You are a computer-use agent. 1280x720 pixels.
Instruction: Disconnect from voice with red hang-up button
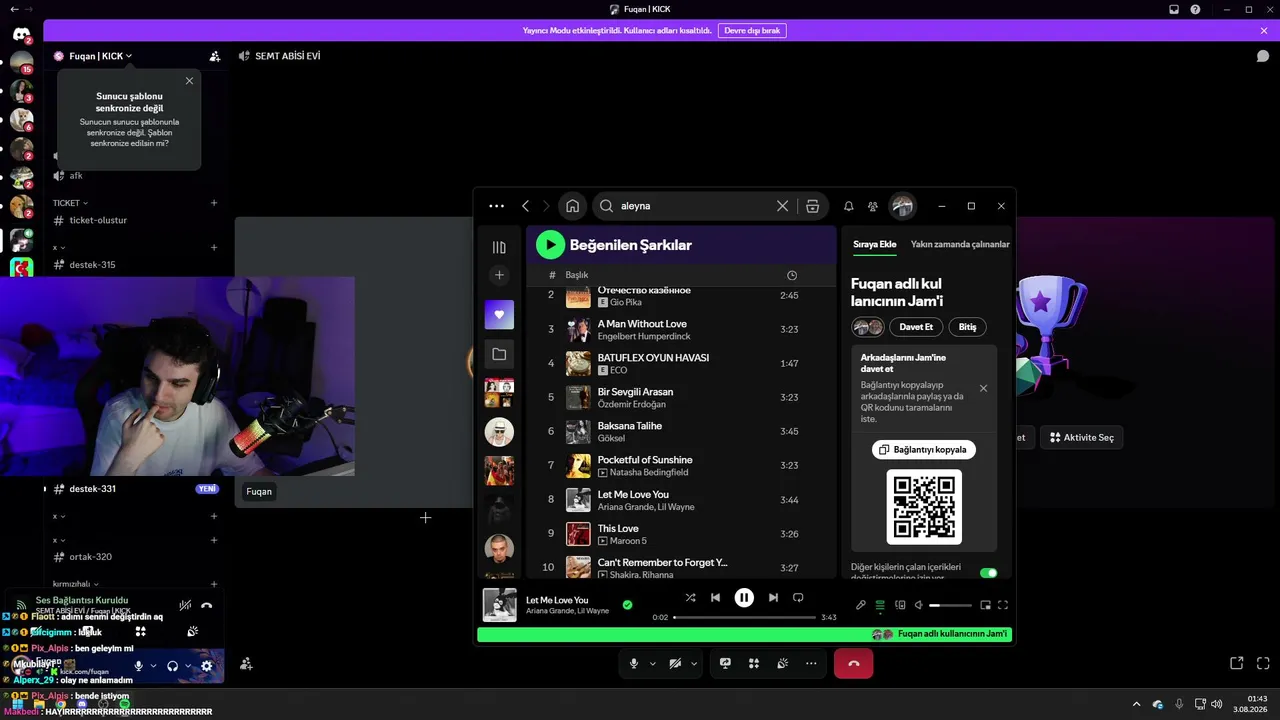pyautogui.click(x=854, y=663)
